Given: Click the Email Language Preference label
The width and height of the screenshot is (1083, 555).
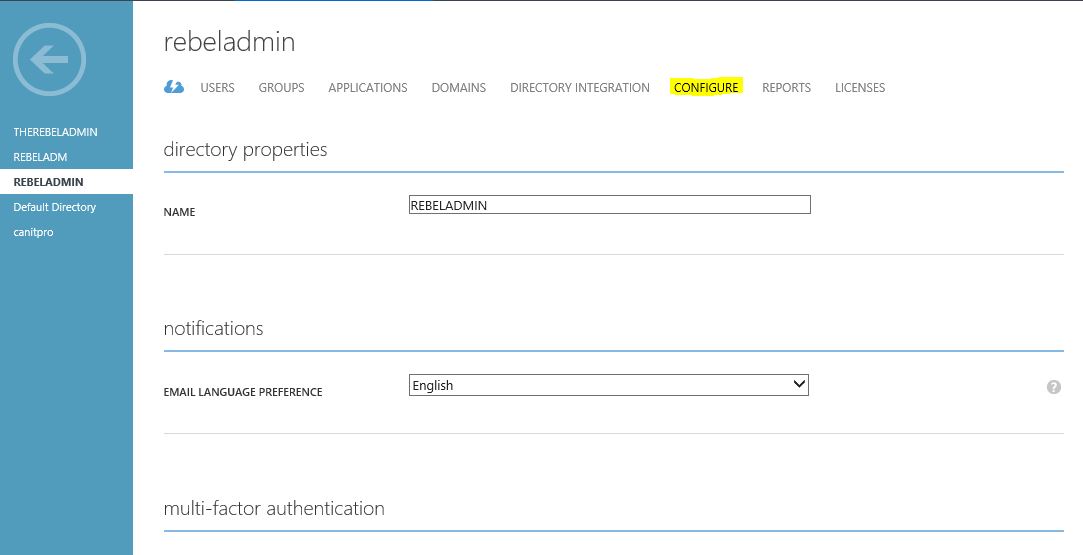Looking at the screenshot, I should click(x=242, y=392).
